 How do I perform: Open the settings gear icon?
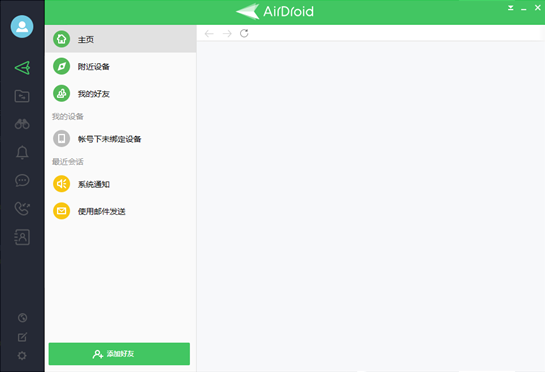(22, 356)
